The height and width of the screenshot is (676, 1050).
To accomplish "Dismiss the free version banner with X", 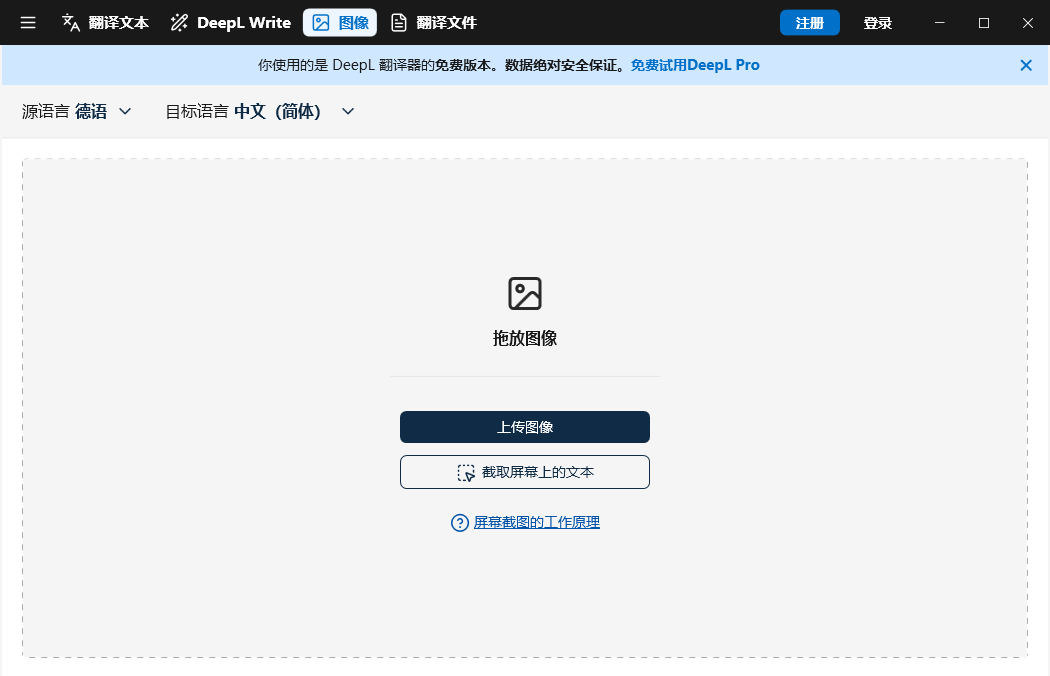I will coord(1026,65).
